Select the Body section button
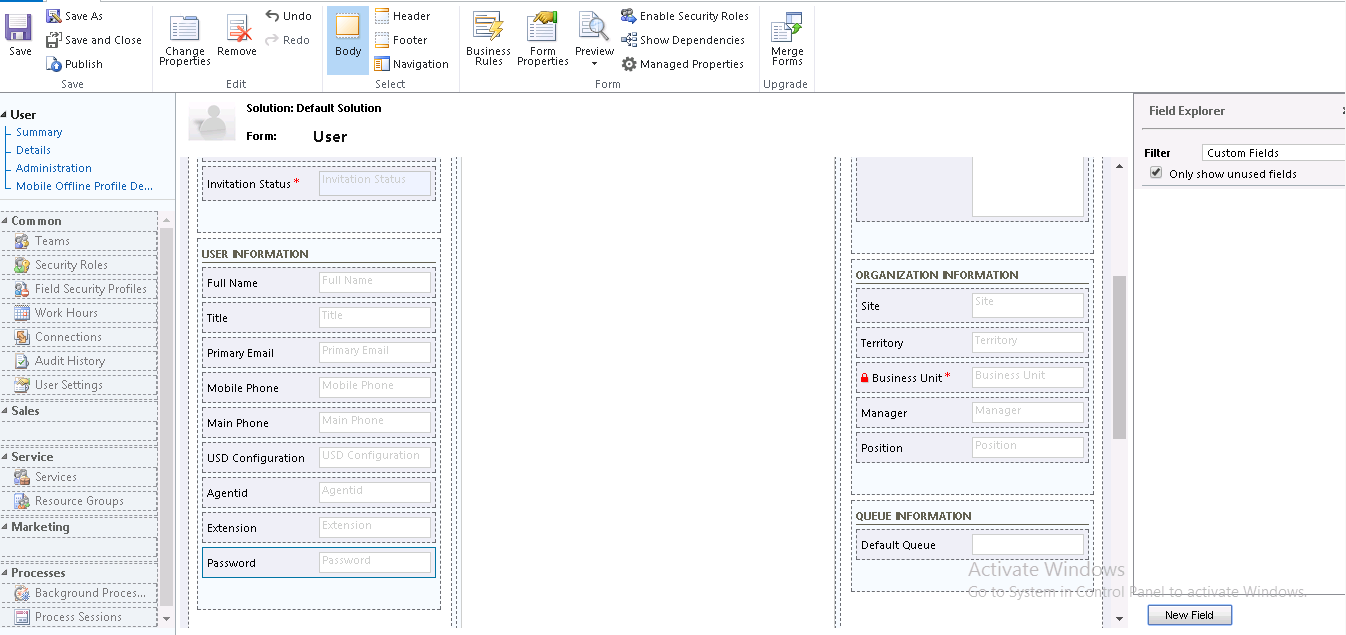This screenshot has height=635, width=1346. (x=348, y=40)
